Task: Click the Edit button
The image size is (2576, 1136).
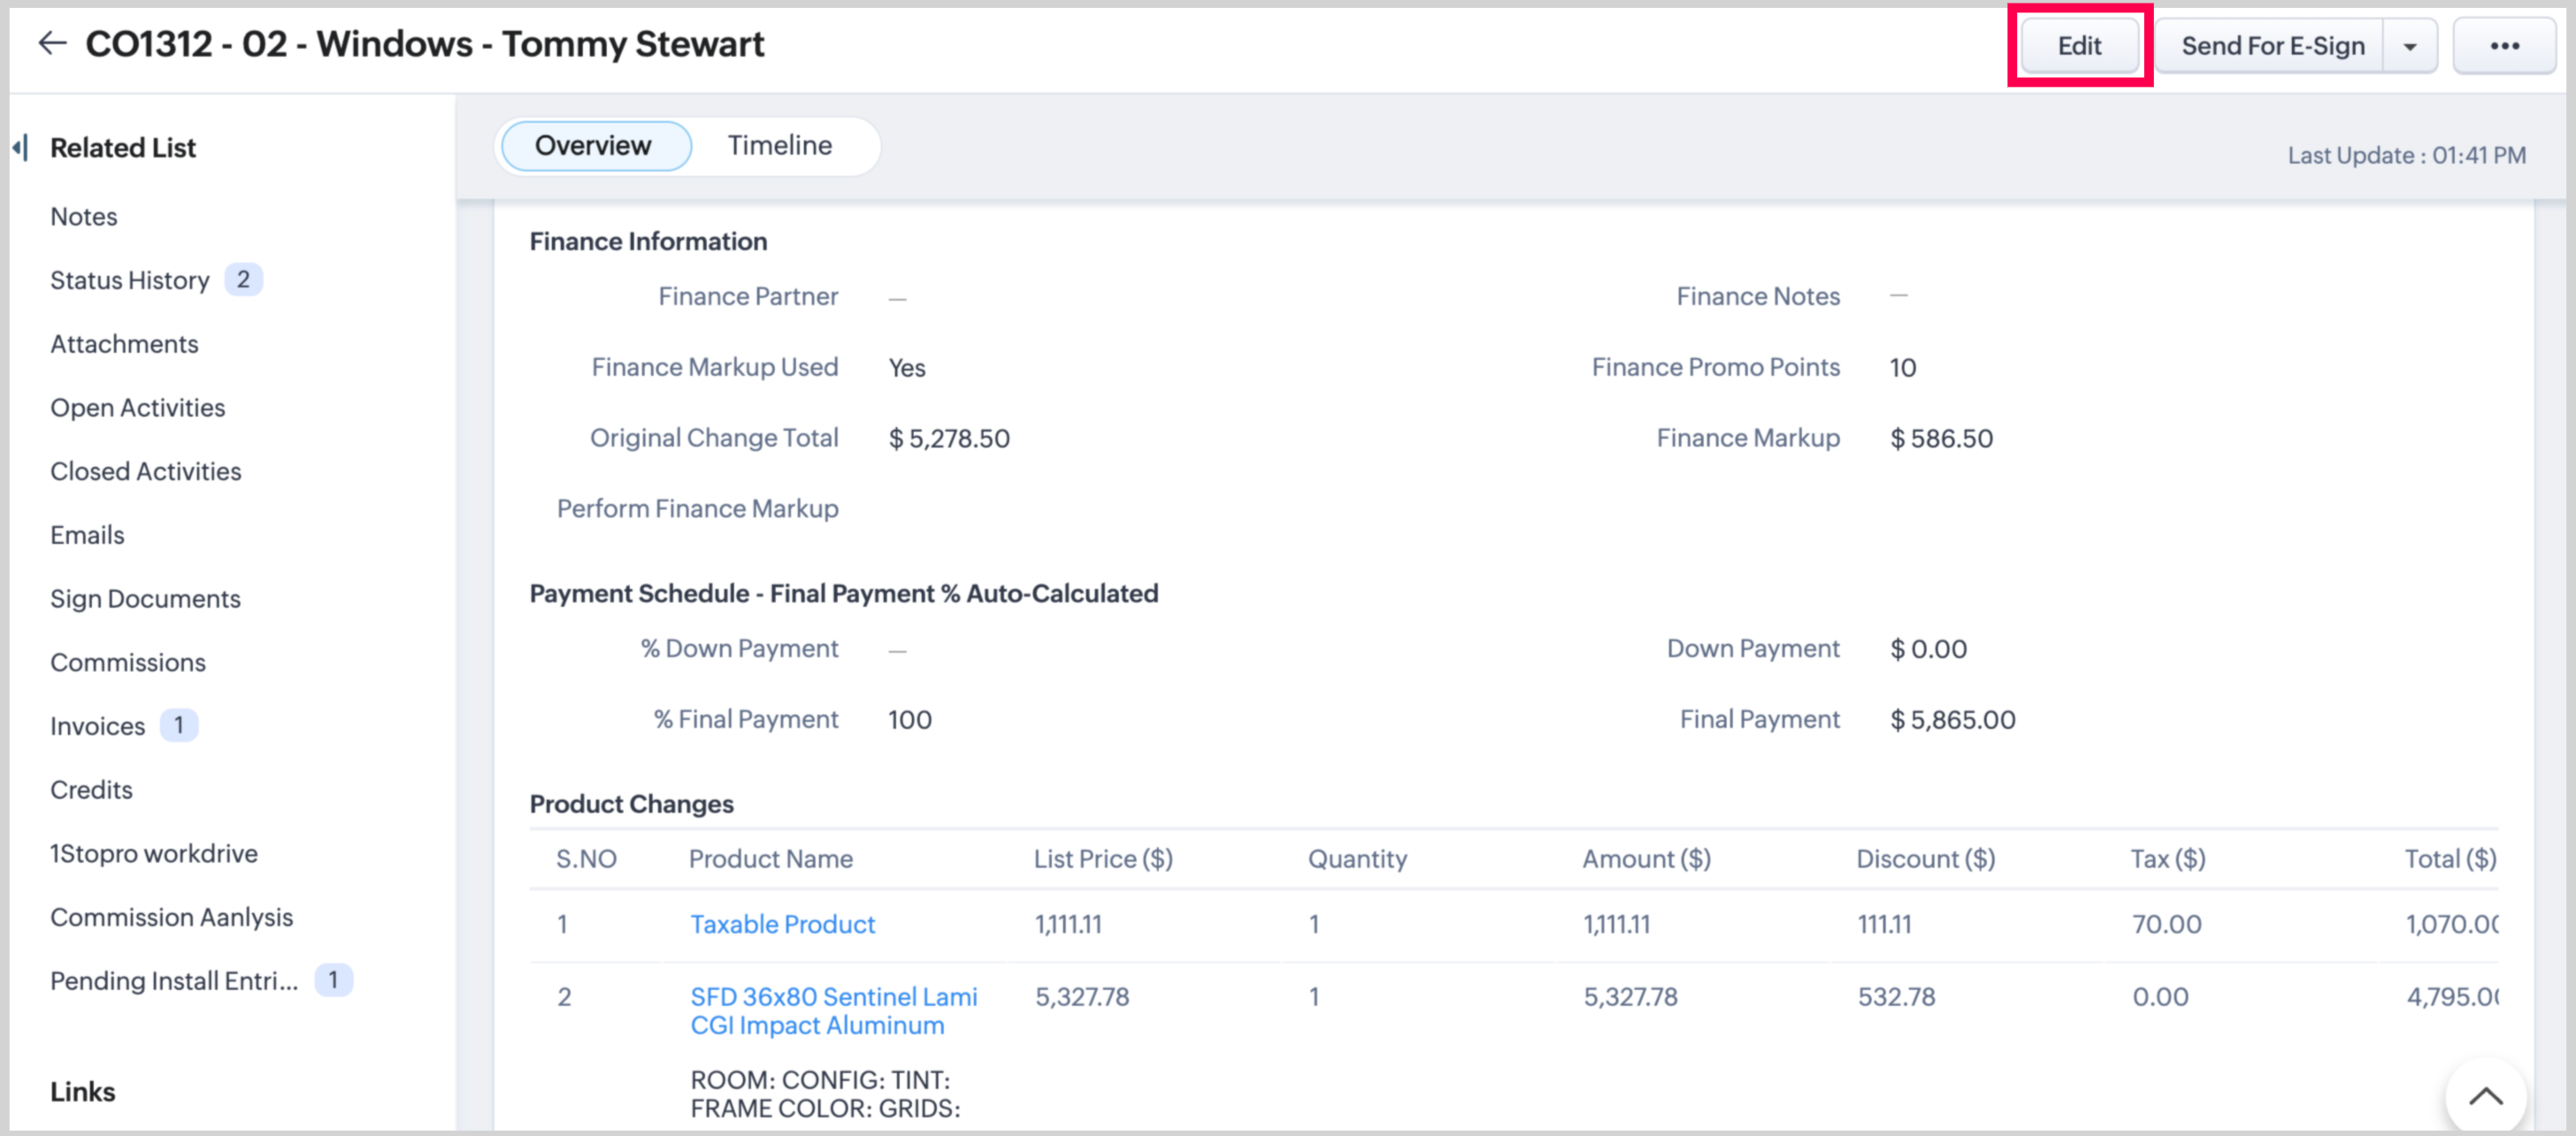Action: [2078, 46]
